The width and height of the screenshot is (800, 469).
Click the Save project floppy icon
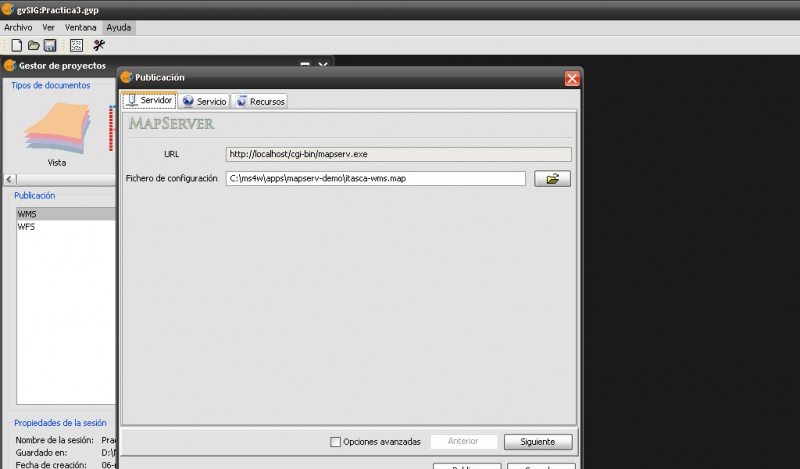click(49, 45)
